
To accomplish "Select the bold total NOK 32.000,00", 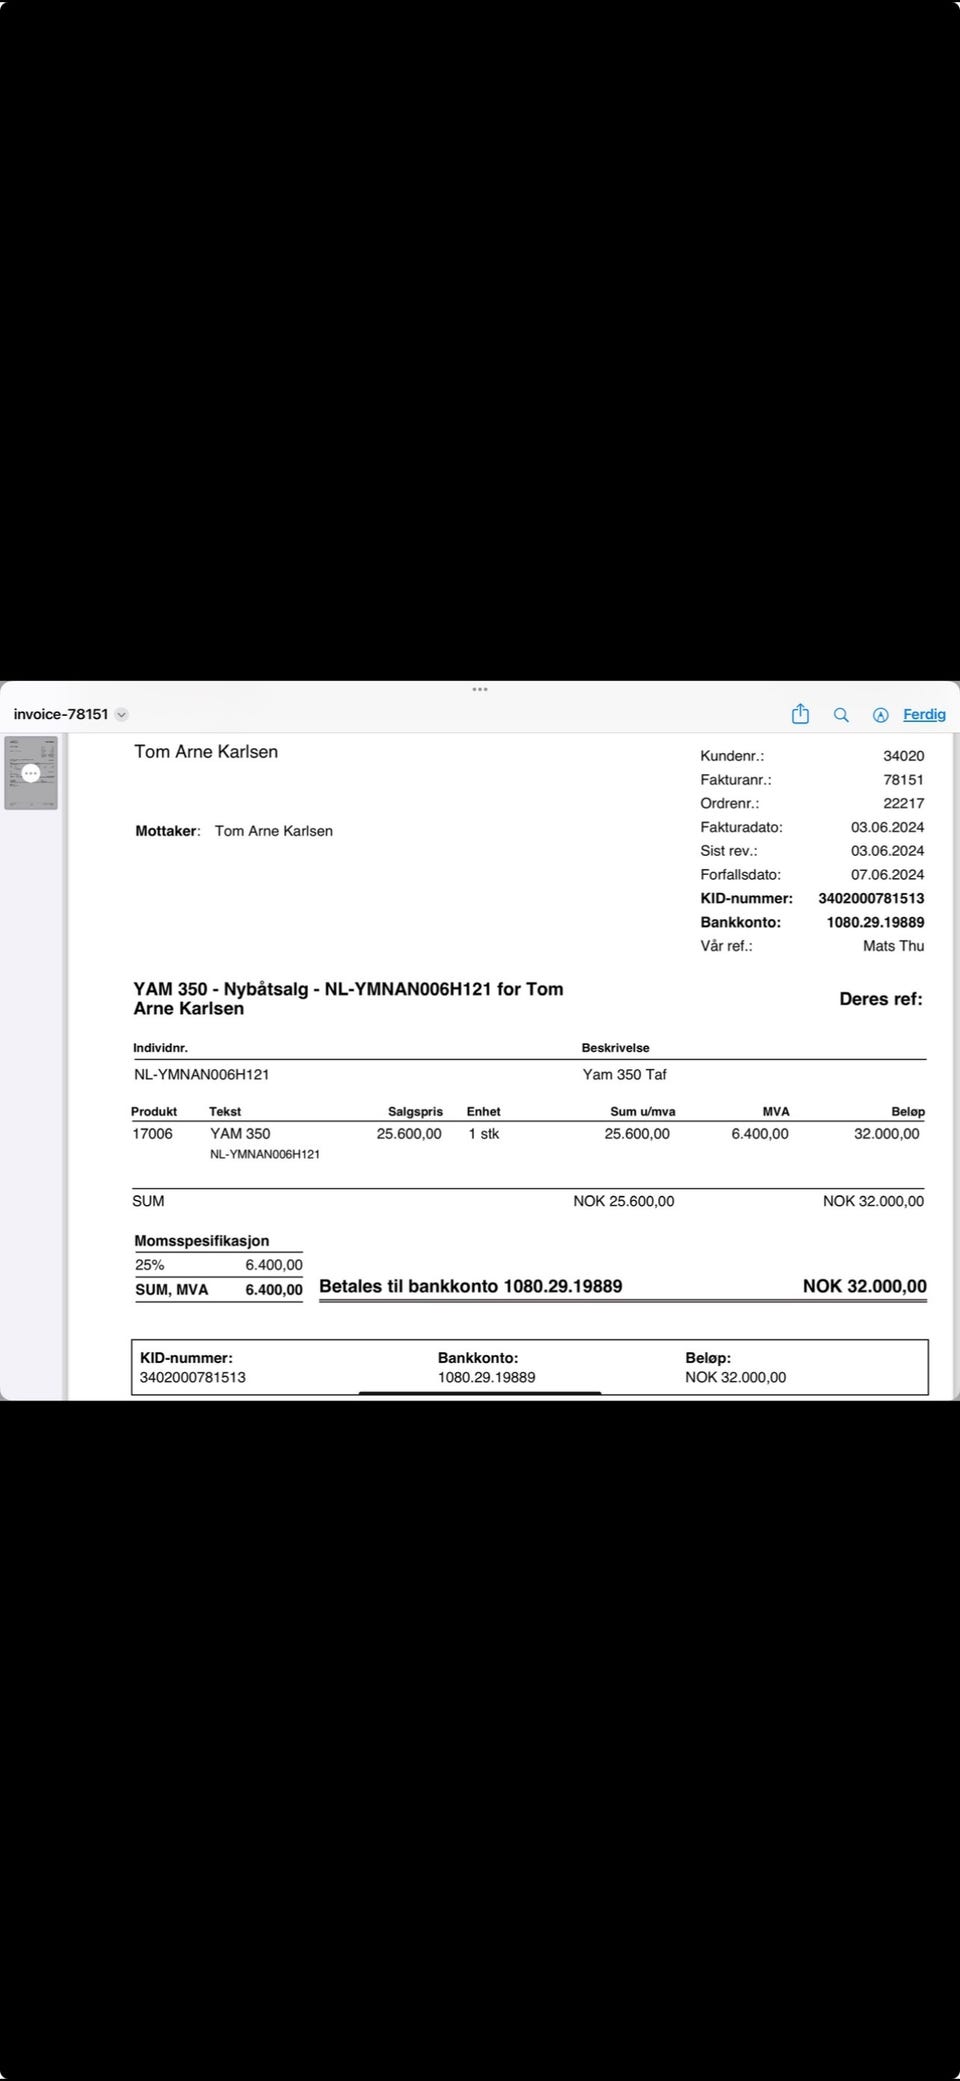I will coord(865,1286).
